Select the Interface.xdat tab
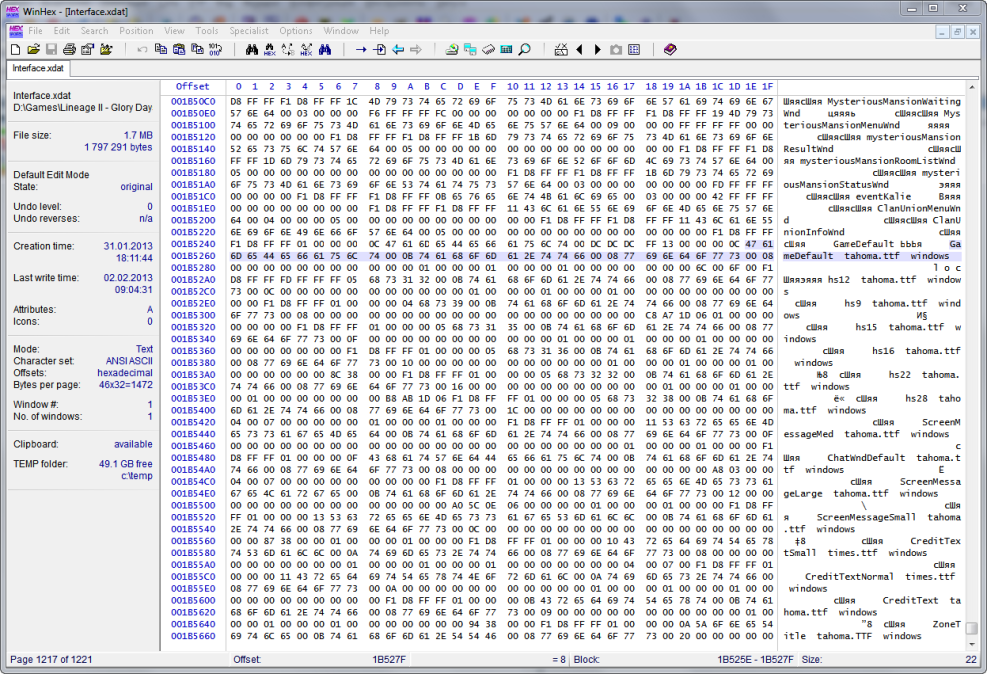Viewport: 987px width, 674px height. [38, 68]
